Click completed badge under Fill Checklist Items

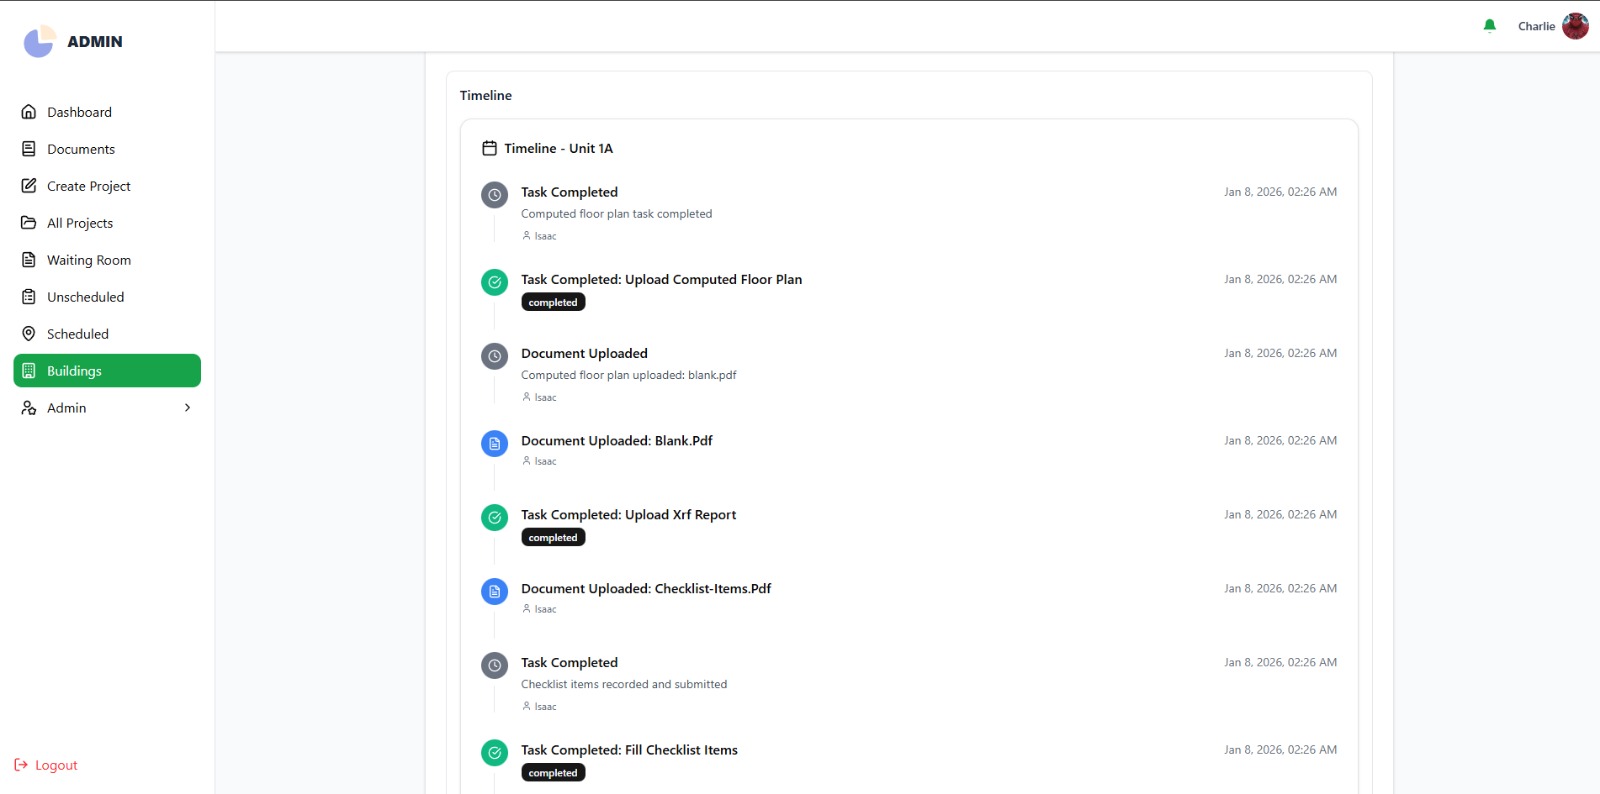(x=553, y=773)
